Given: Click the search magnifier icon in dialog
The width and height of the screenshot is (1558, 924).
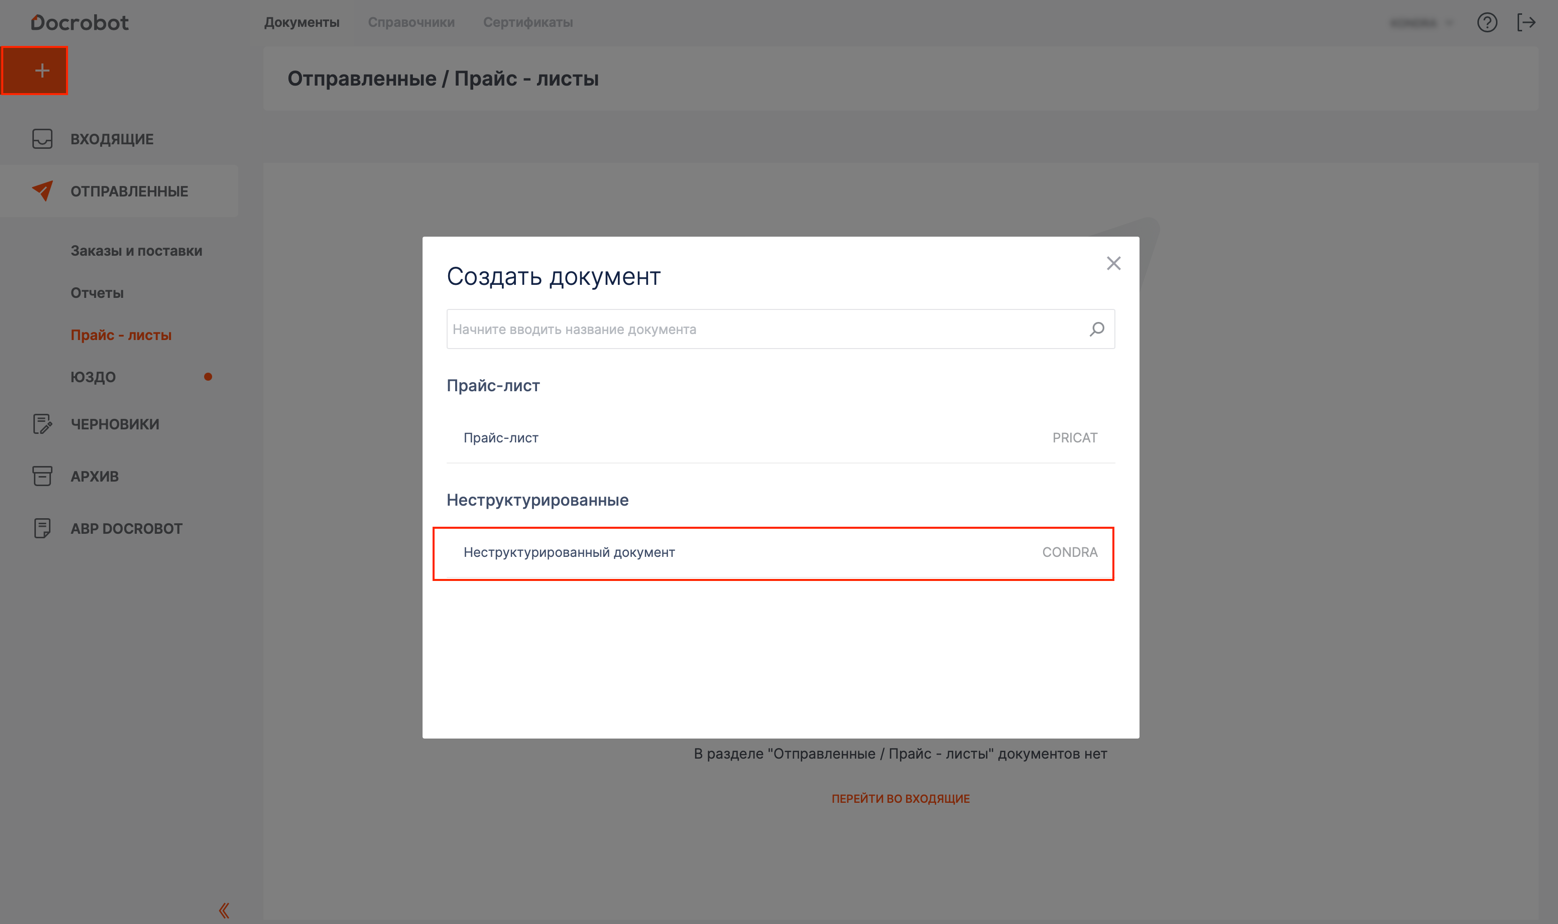Looking at the screenshot, I should [x=1097, y=329].
